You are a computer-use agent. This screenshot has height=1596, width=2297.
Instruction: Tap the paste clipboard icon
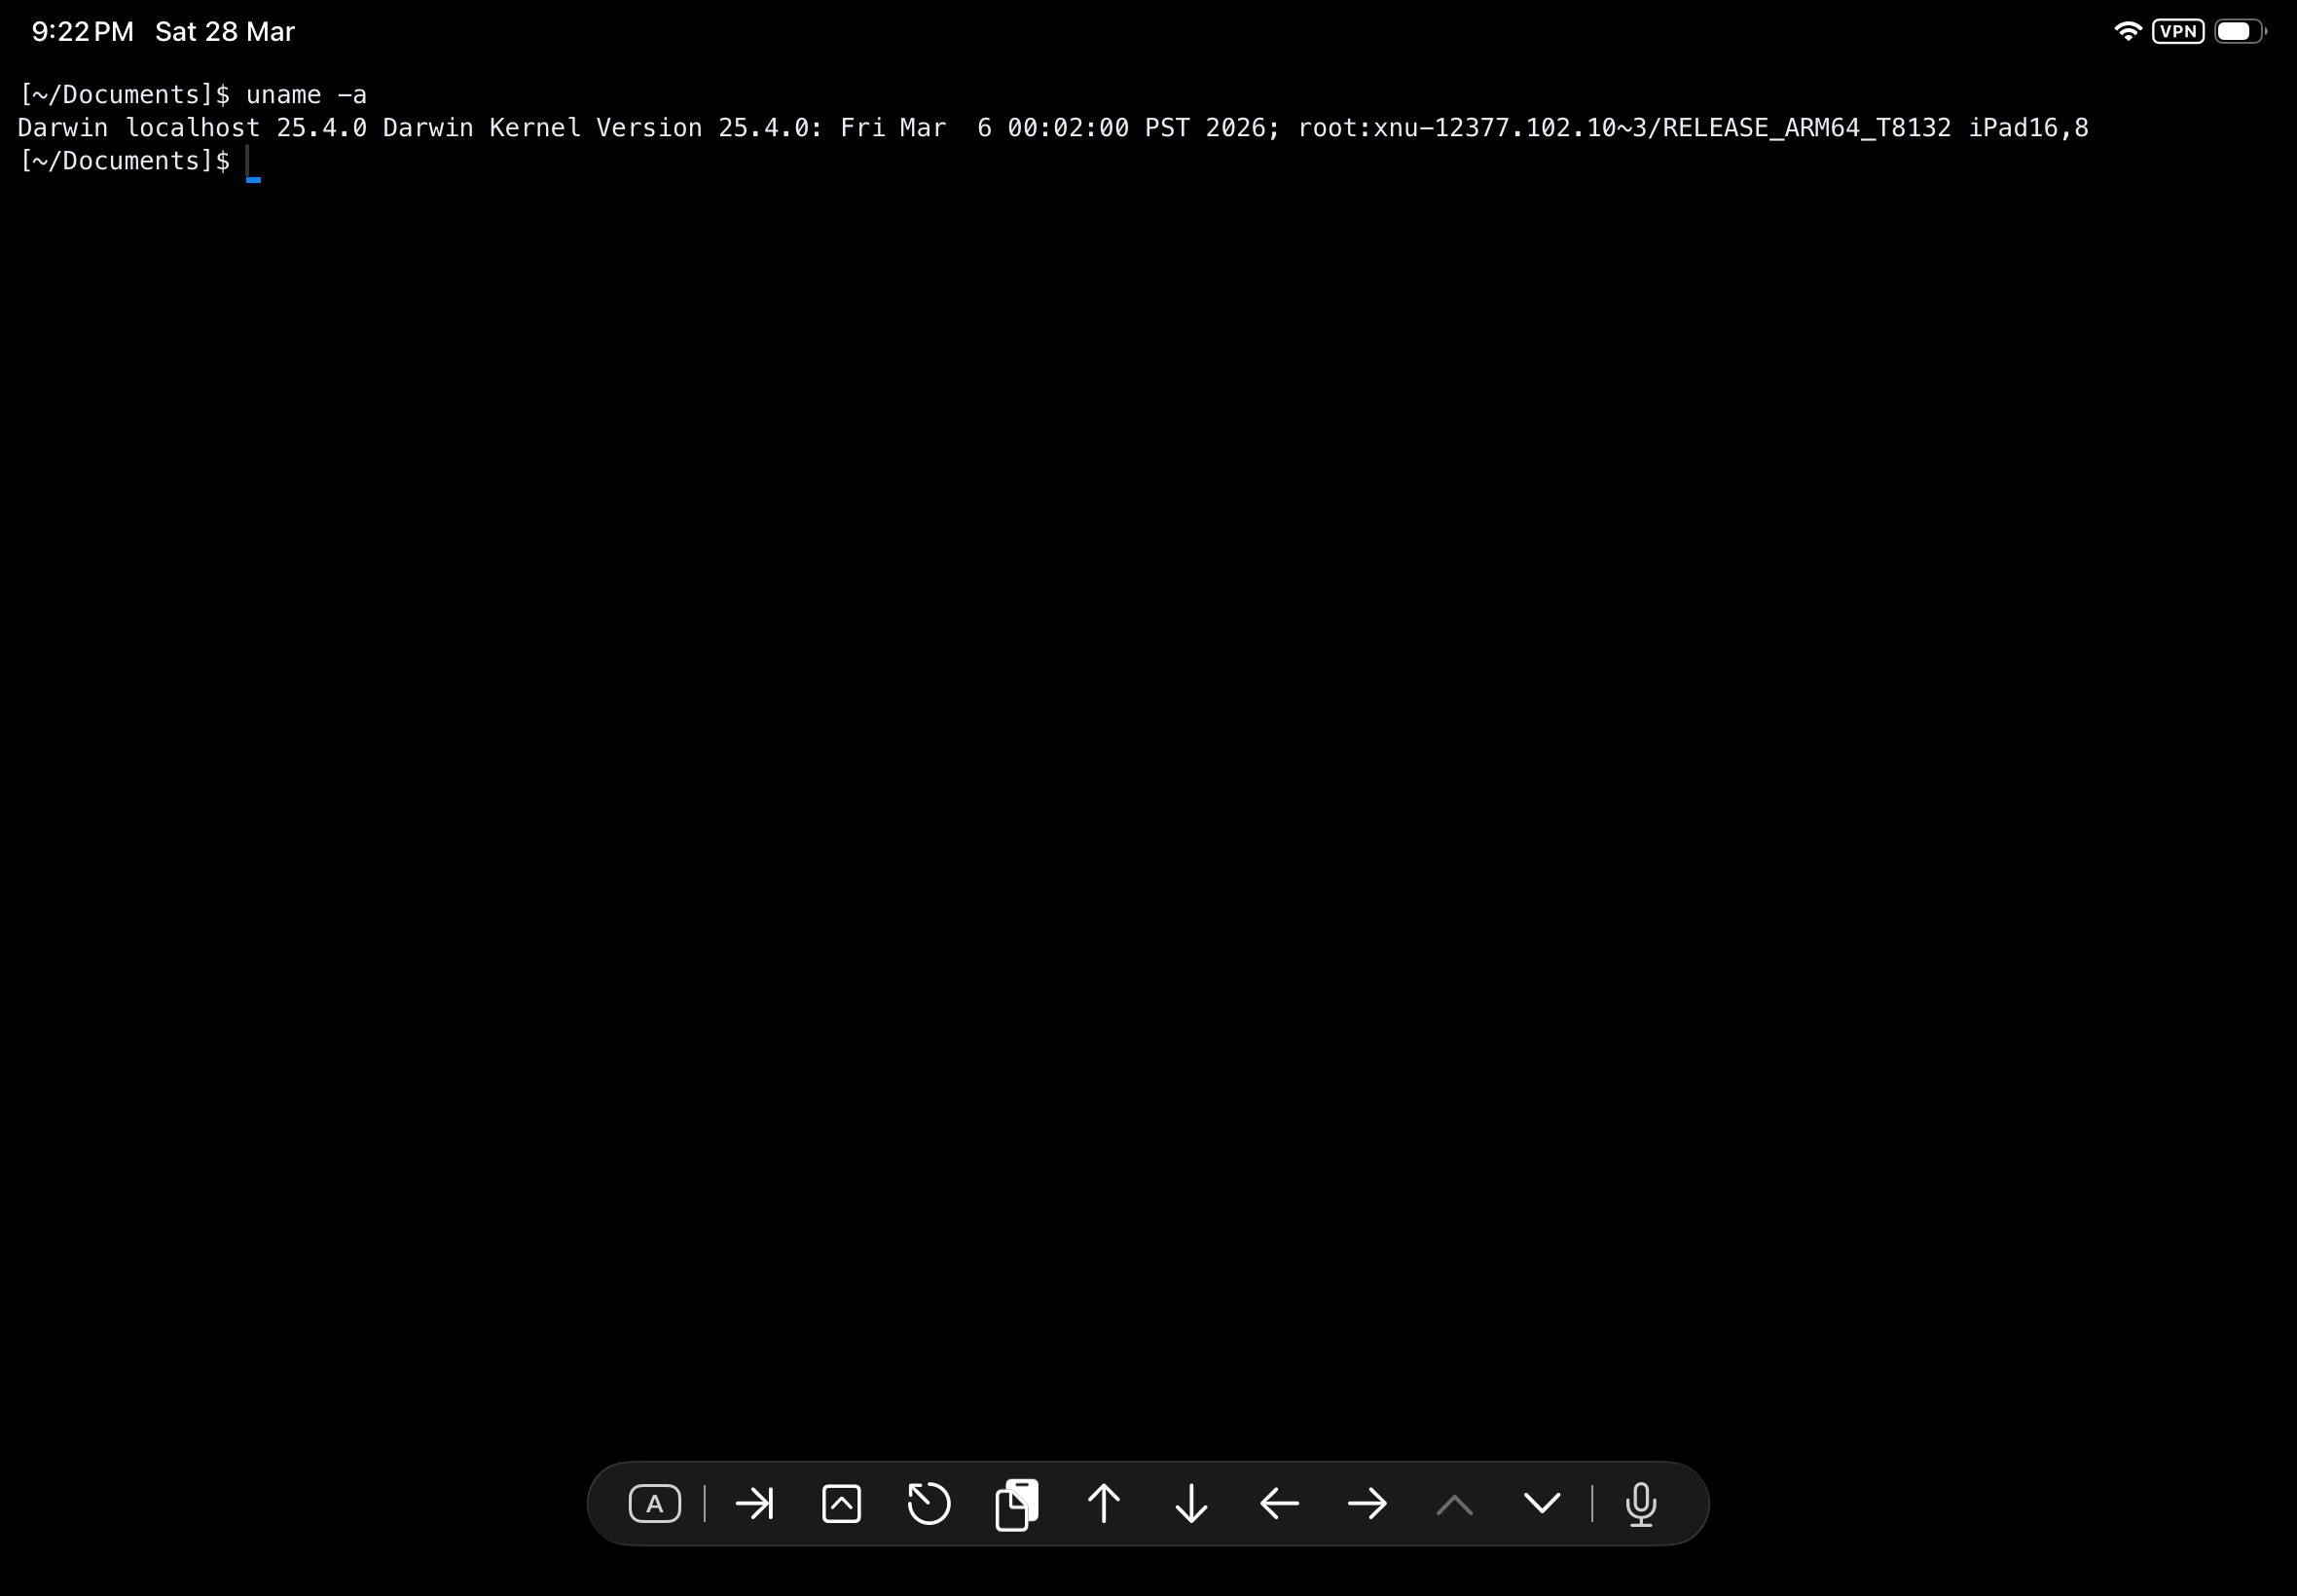(x=1016, y=1503)
